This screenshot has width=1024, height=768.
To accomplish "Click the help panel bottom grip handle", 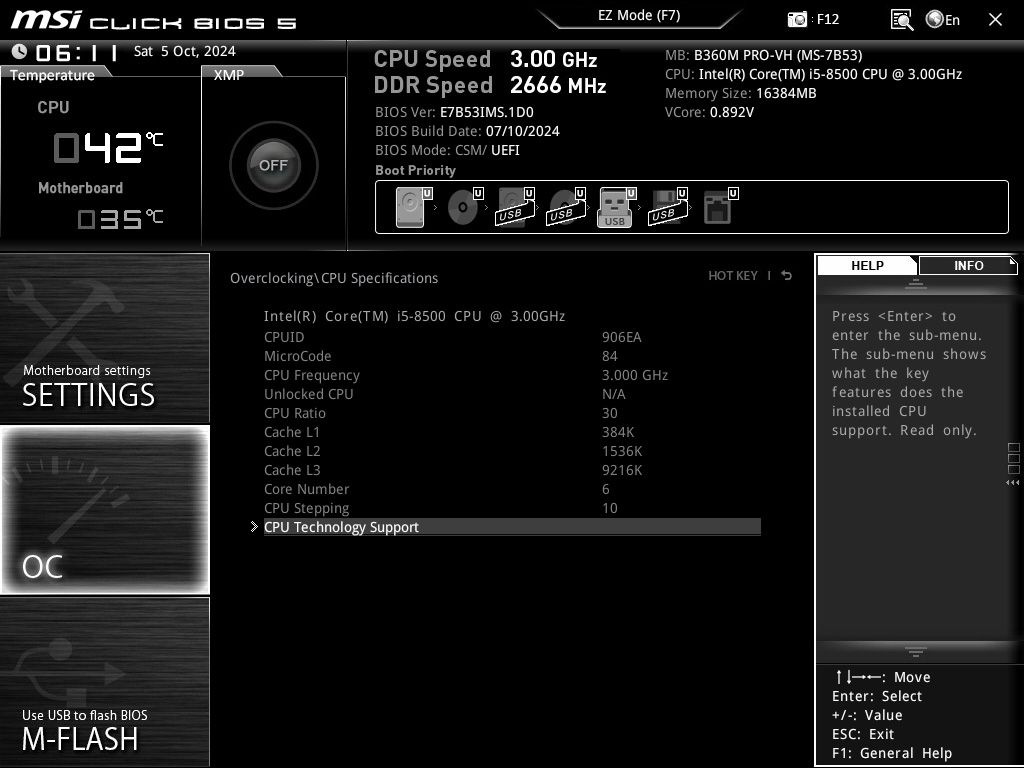I will [x=916, y=651].
